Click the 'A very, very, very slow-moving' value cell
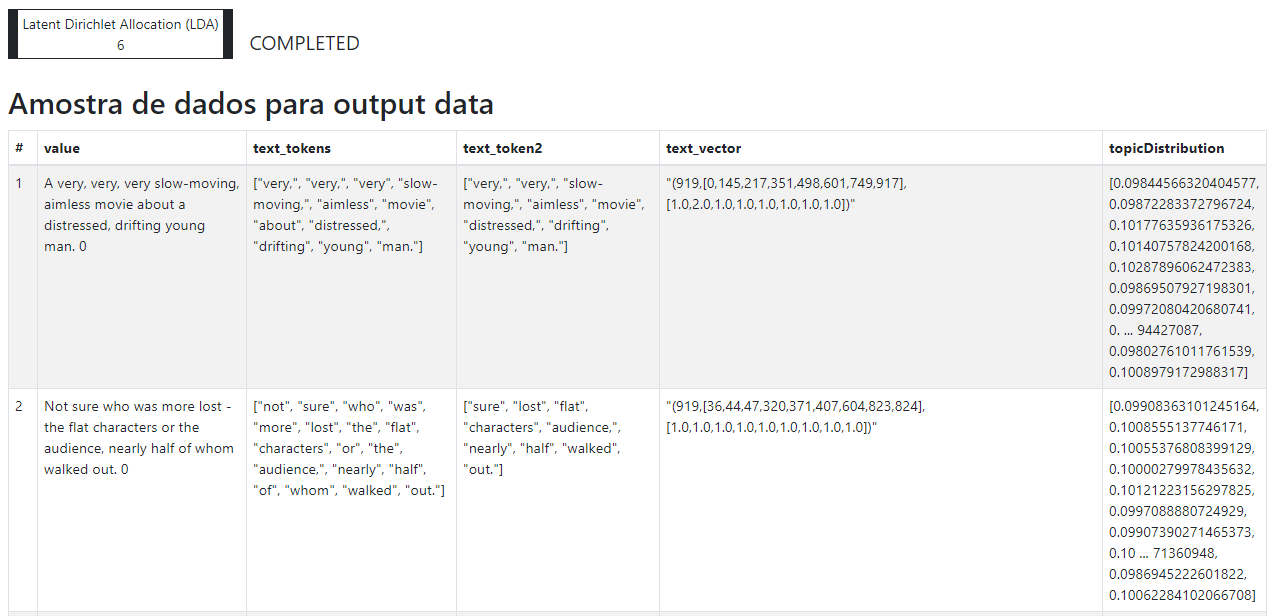The image size is (1271, 616). point(142,277)
